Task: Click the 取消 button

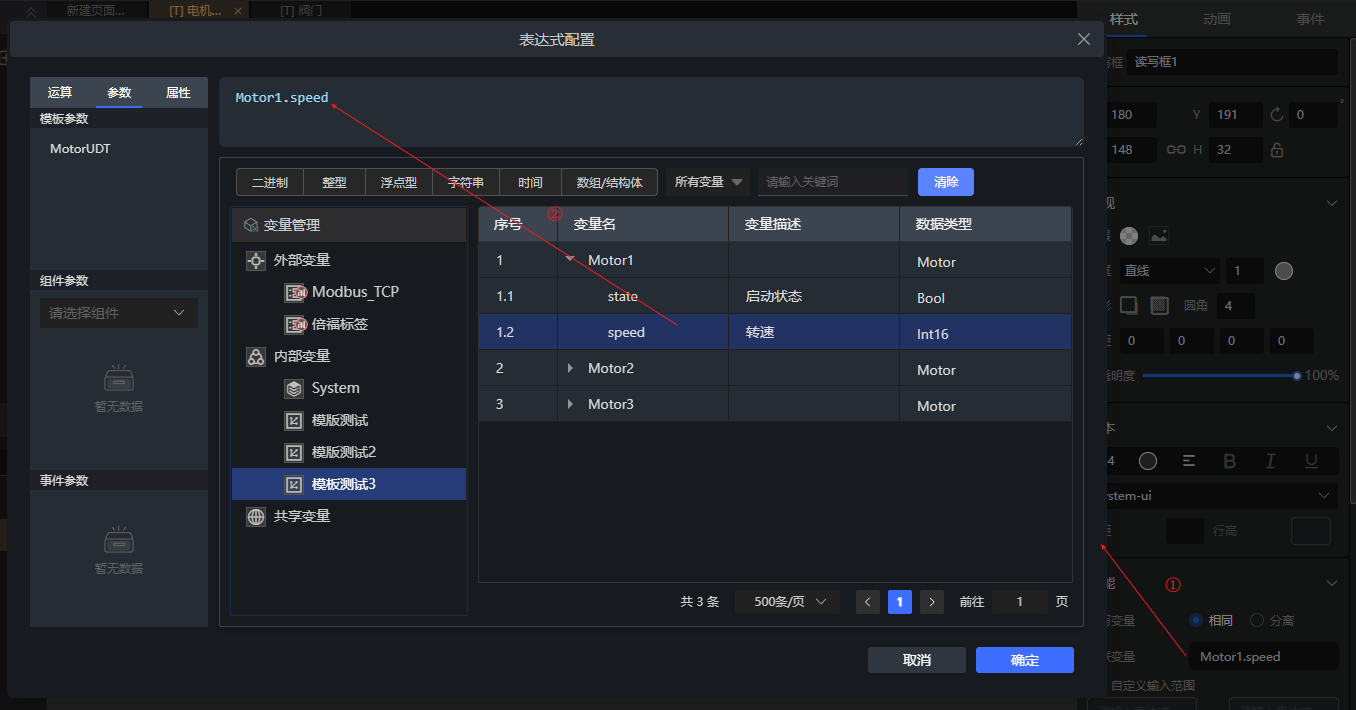Action: click(x=917, y=660)
